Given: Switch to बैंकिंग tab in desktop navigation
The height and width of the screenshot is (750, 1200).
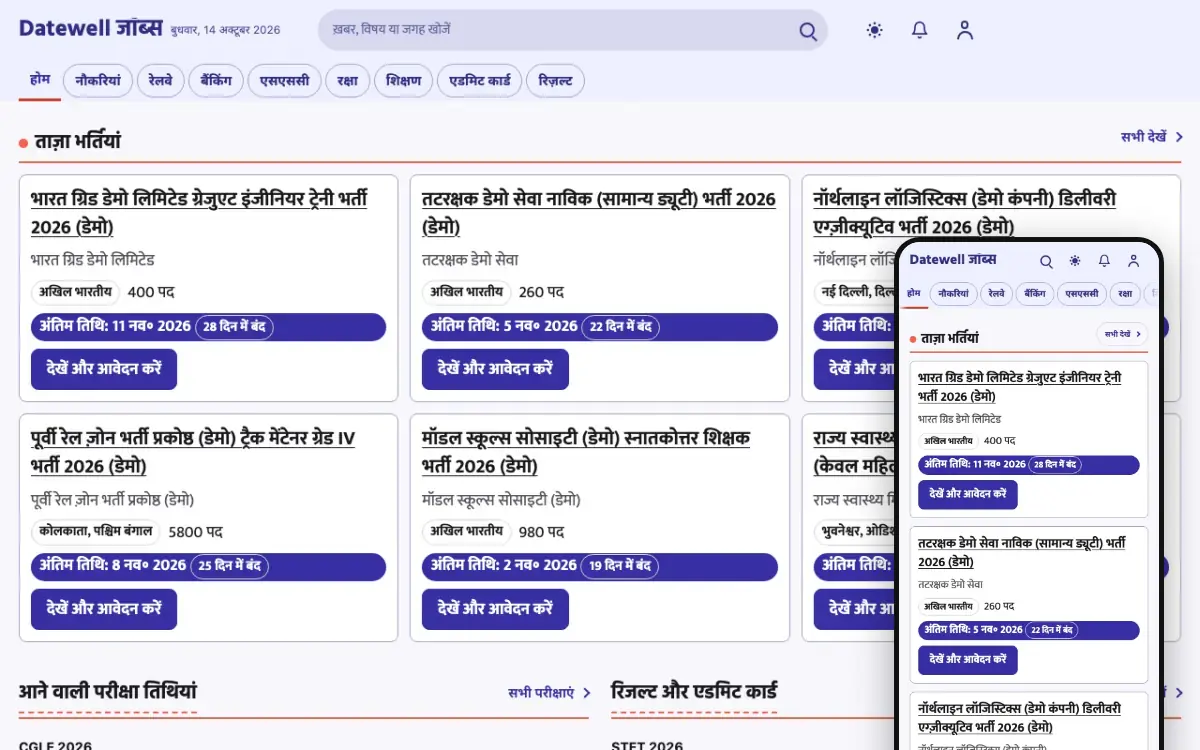Looking at the screenshot, I should click(x=216, y=81).
